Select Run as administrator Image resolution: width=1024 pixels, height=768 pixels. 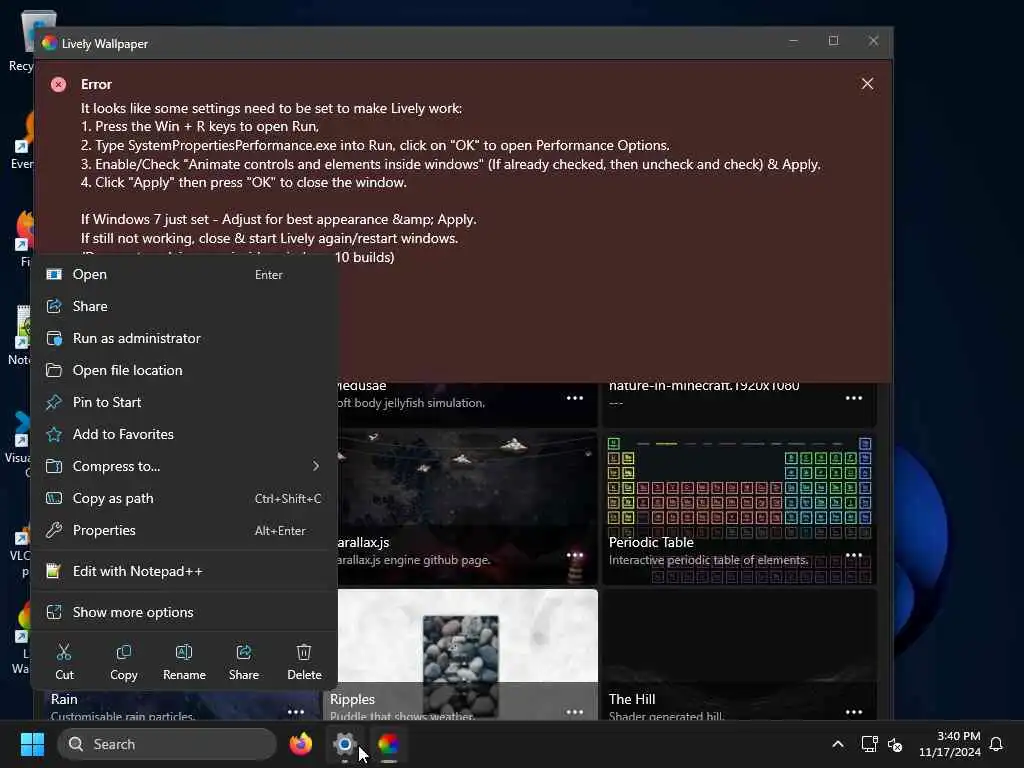(184, 338)
